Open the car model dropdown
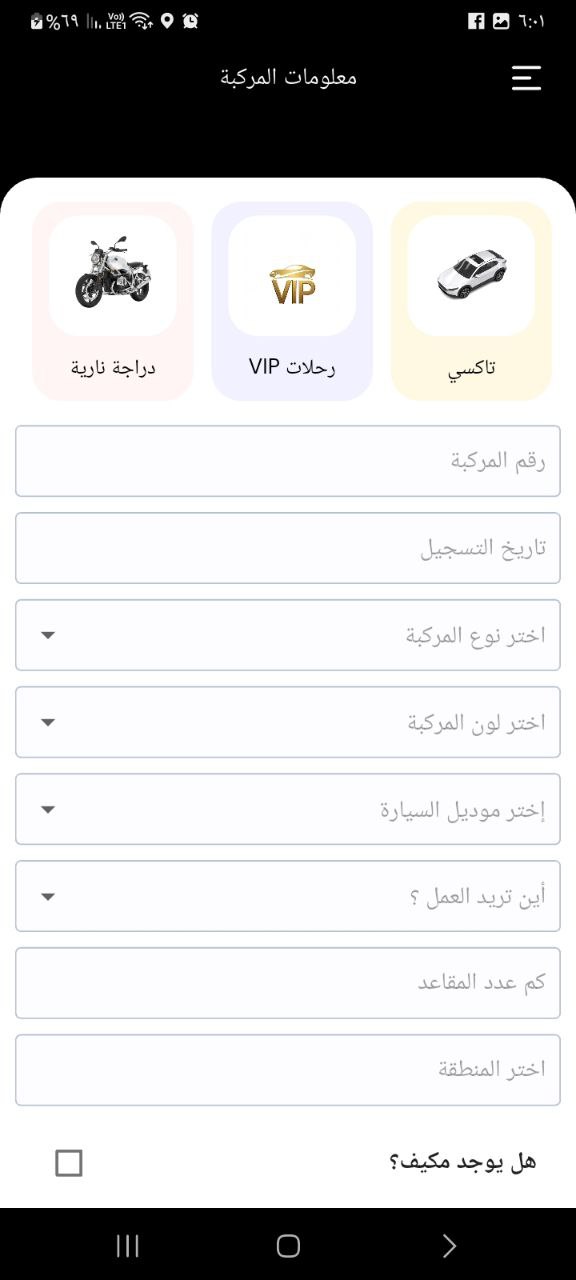The height and width of the screenshot is (1280, 576). tap(288, 809)
